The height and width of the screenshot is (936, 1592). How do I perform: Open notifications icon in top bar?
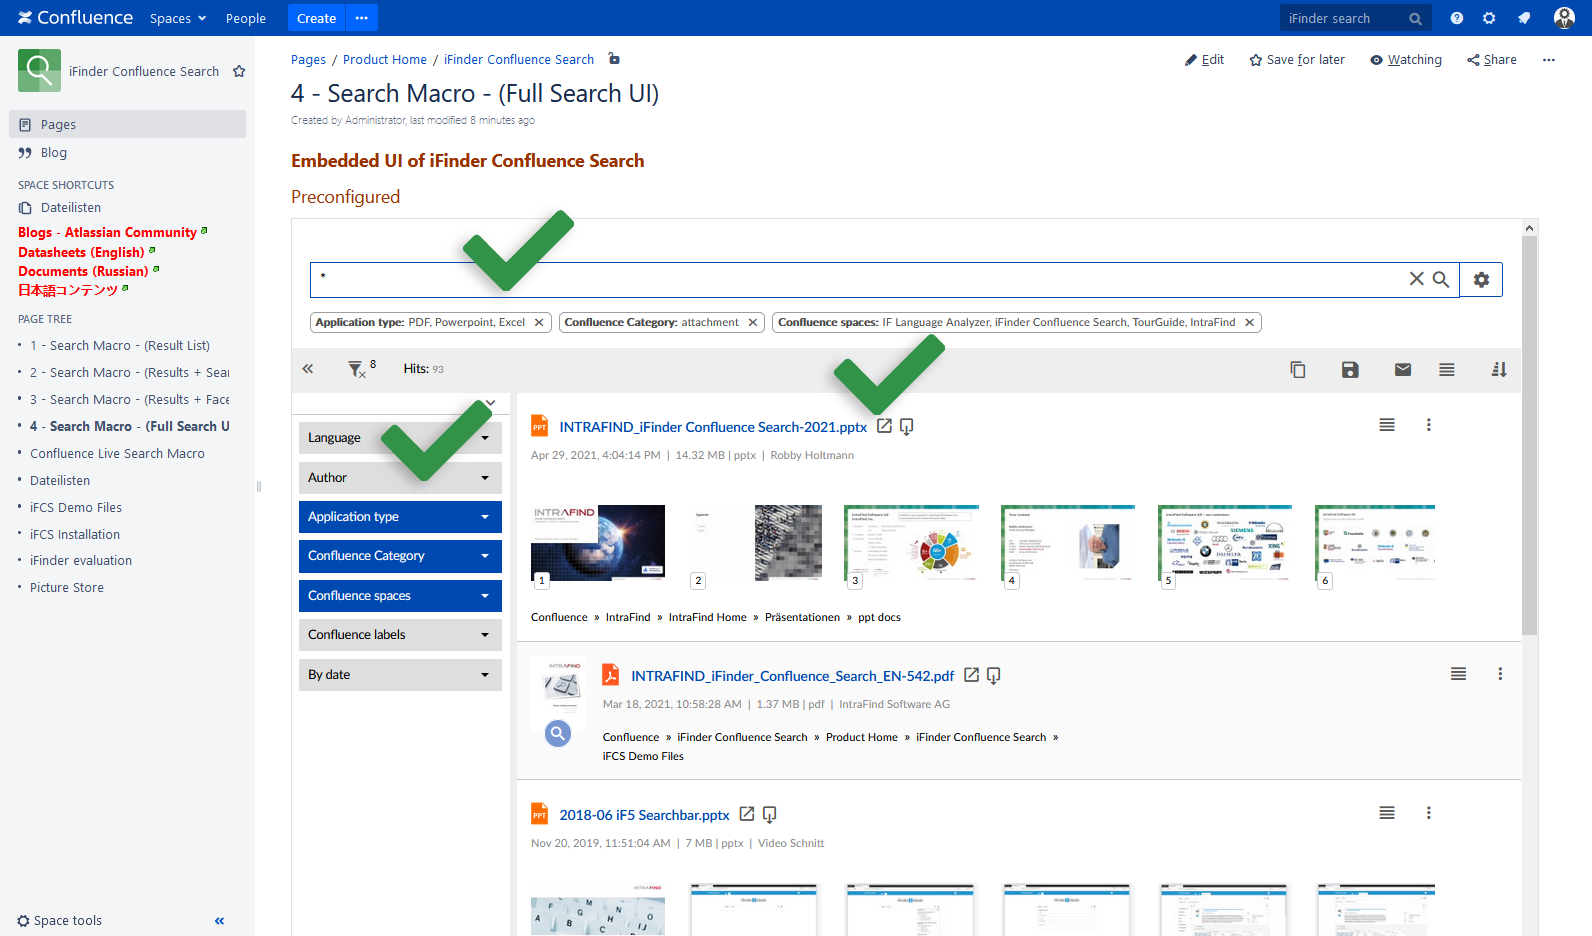point(1524,18)
